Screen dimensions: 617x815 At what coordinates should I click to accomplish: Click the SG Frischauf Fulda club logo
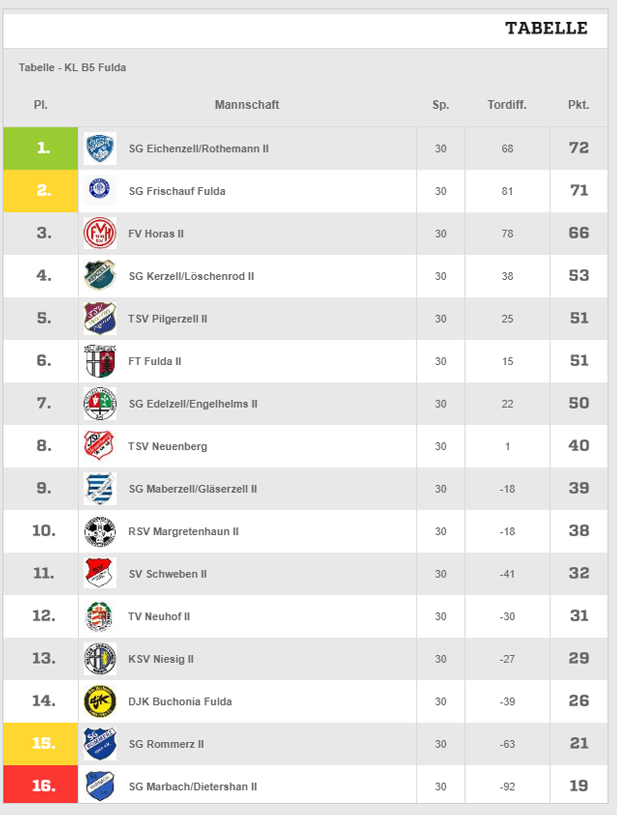[x=100, y=191]
